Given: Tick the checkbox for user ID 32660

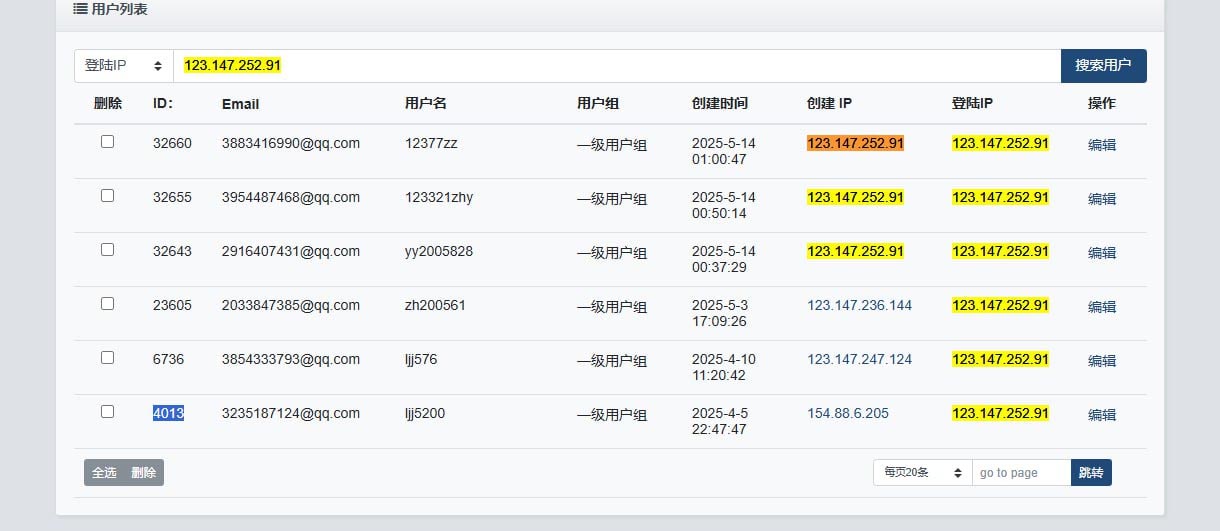Looking at the screenshot, I should pos(107,142).
